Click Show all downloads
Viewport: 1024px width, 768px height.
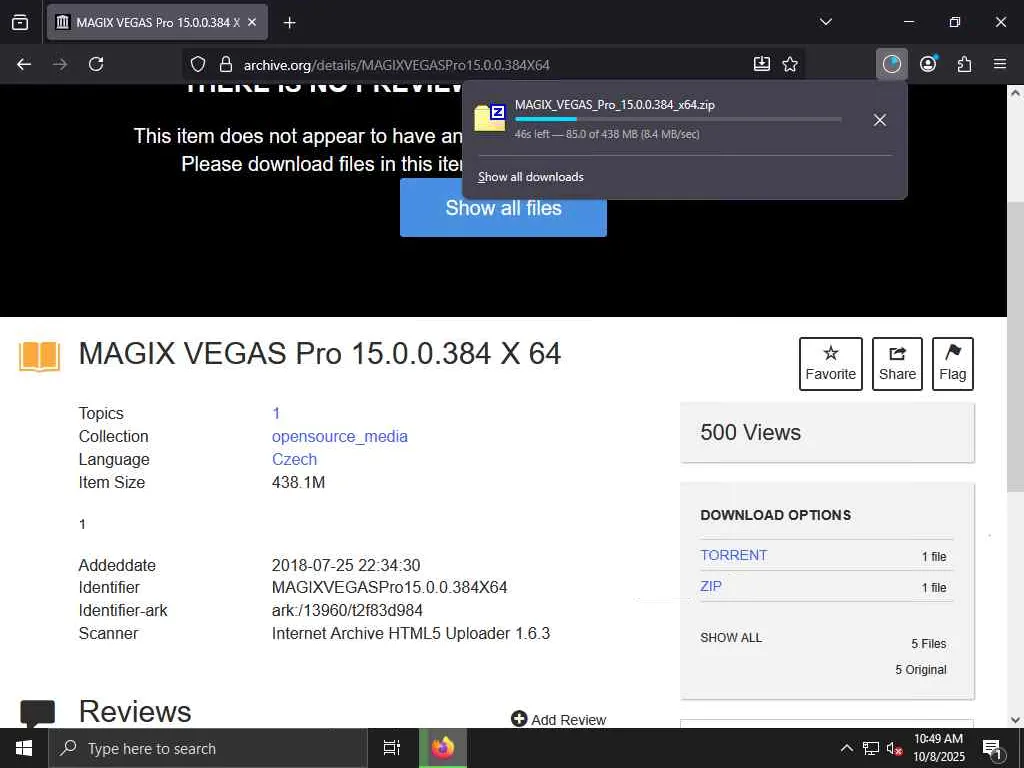pyautogui.click(x=531, y=177)
